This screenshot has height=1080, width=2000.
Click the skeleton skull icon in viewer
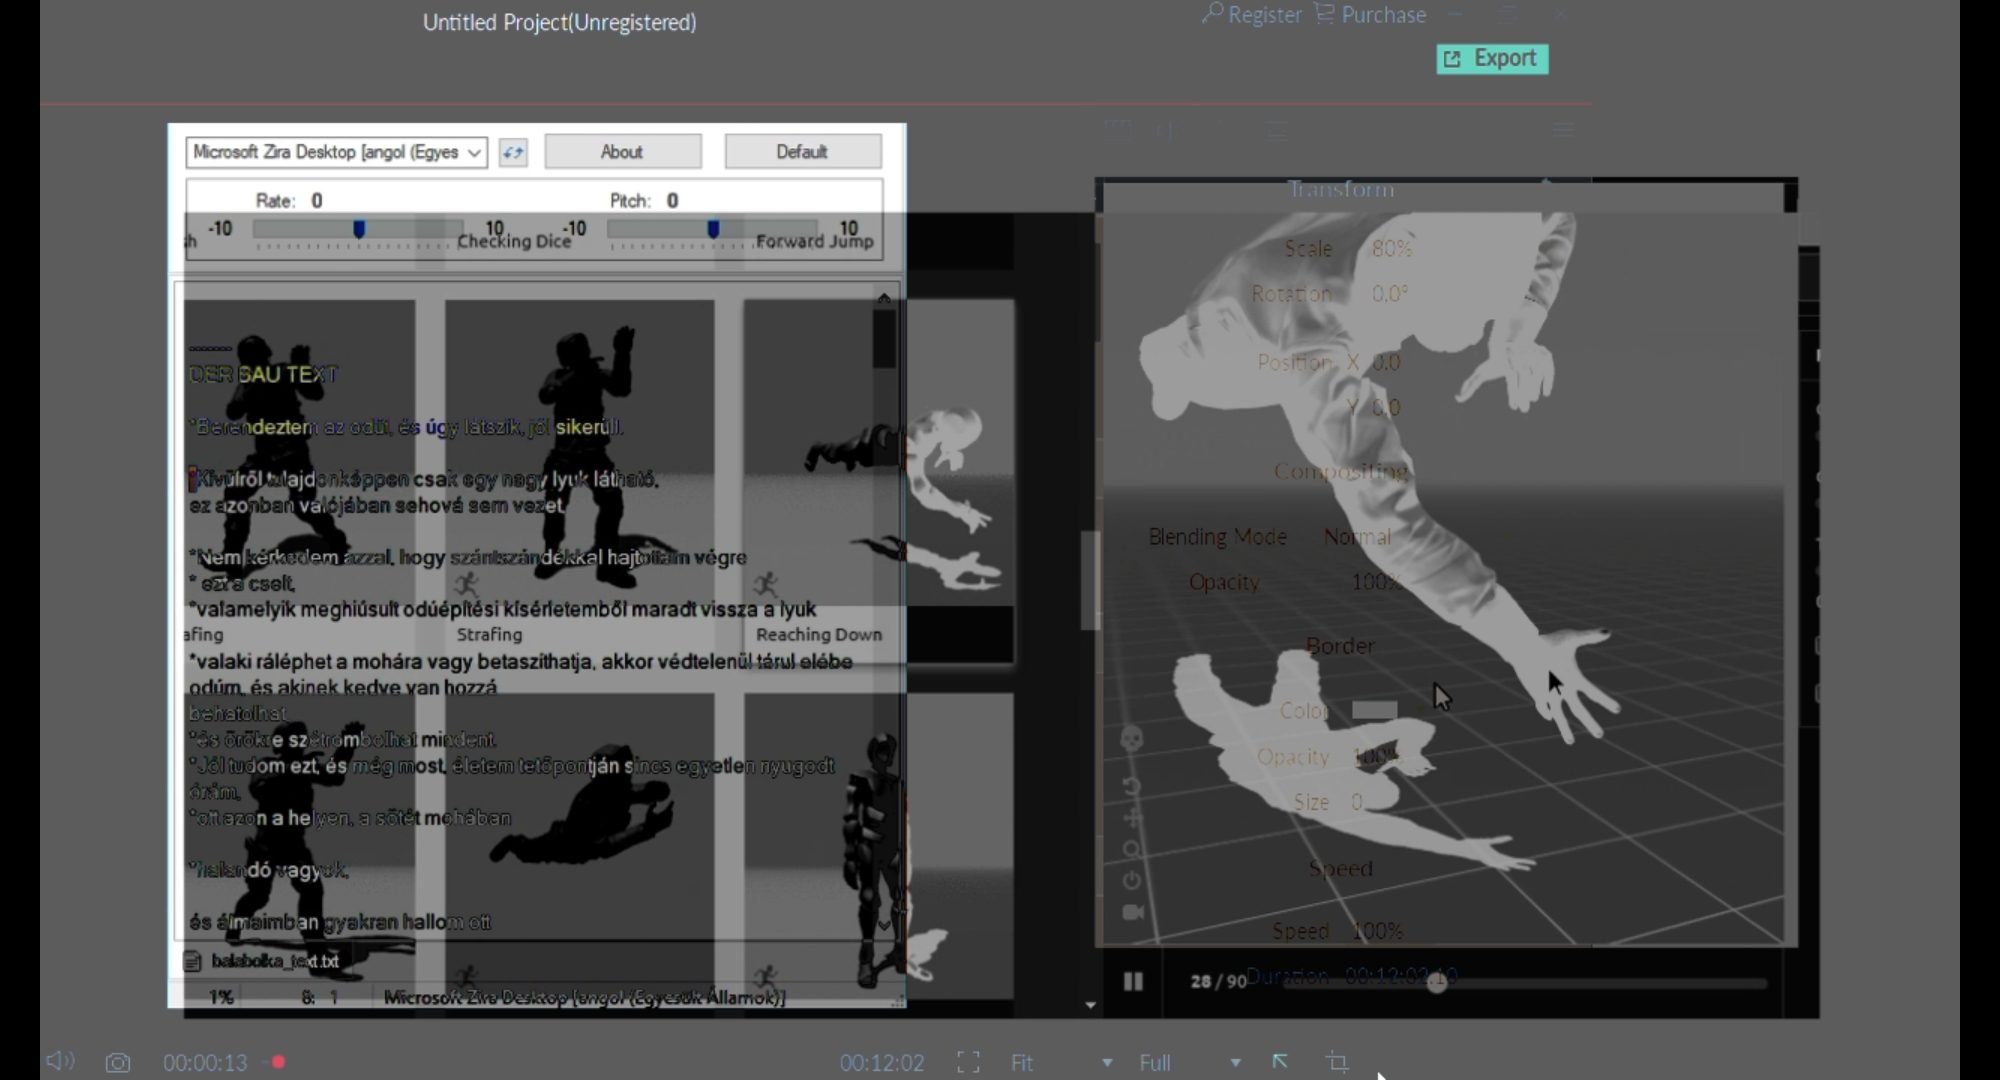[x=1132, y=739]
